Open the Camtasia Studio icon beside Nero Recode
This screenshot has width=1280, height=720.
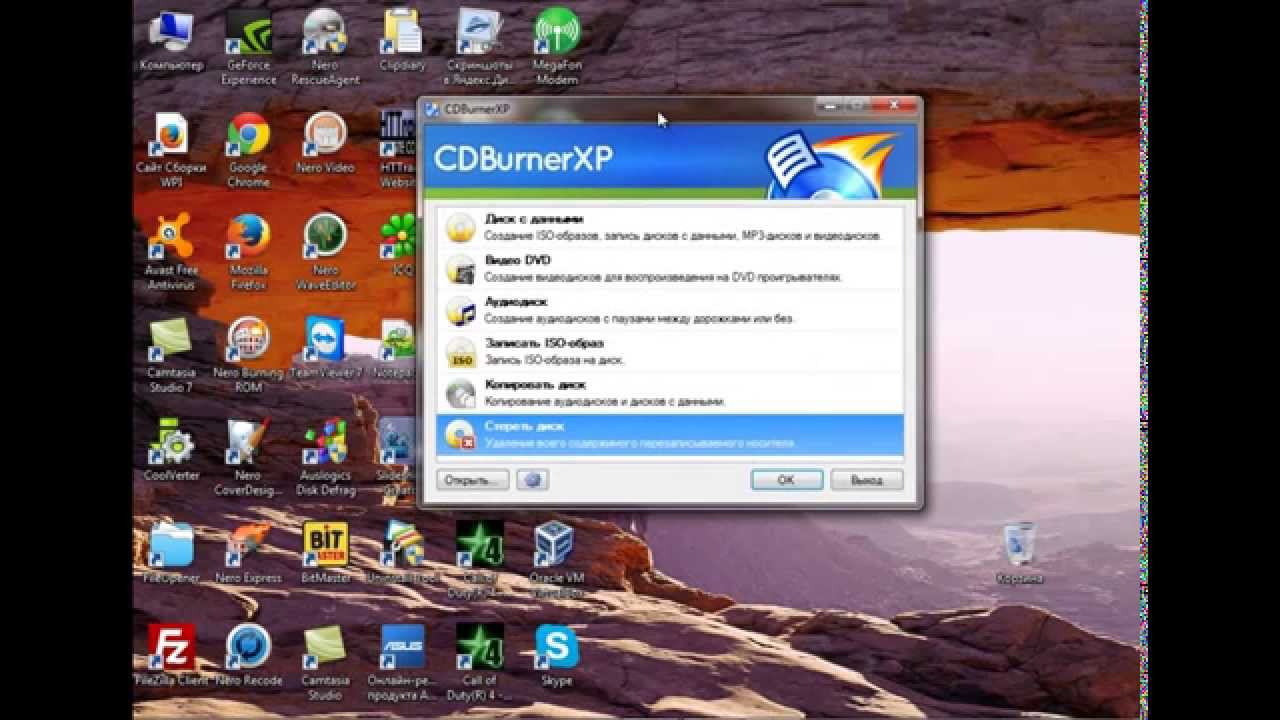[325, 661]
